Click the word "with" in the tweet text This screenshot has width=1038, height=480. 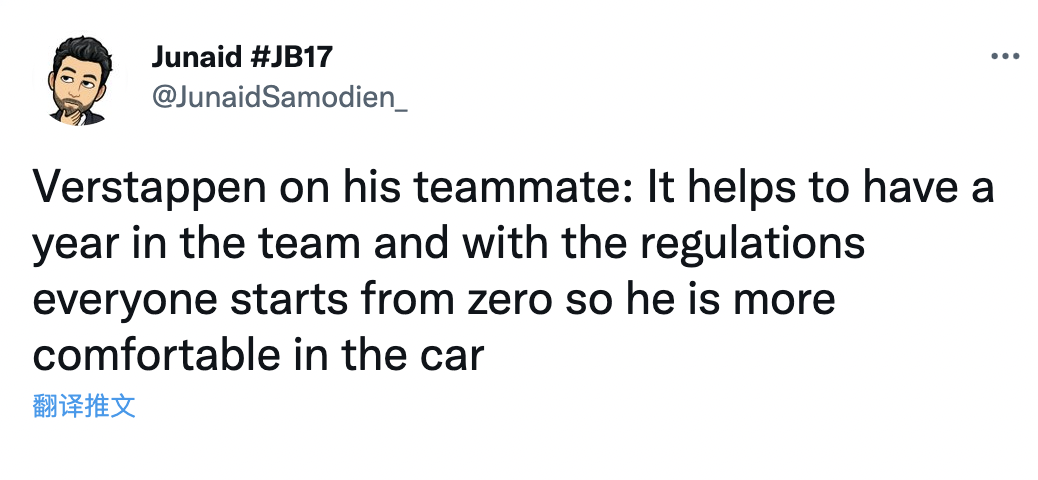(x=441, y=246)
